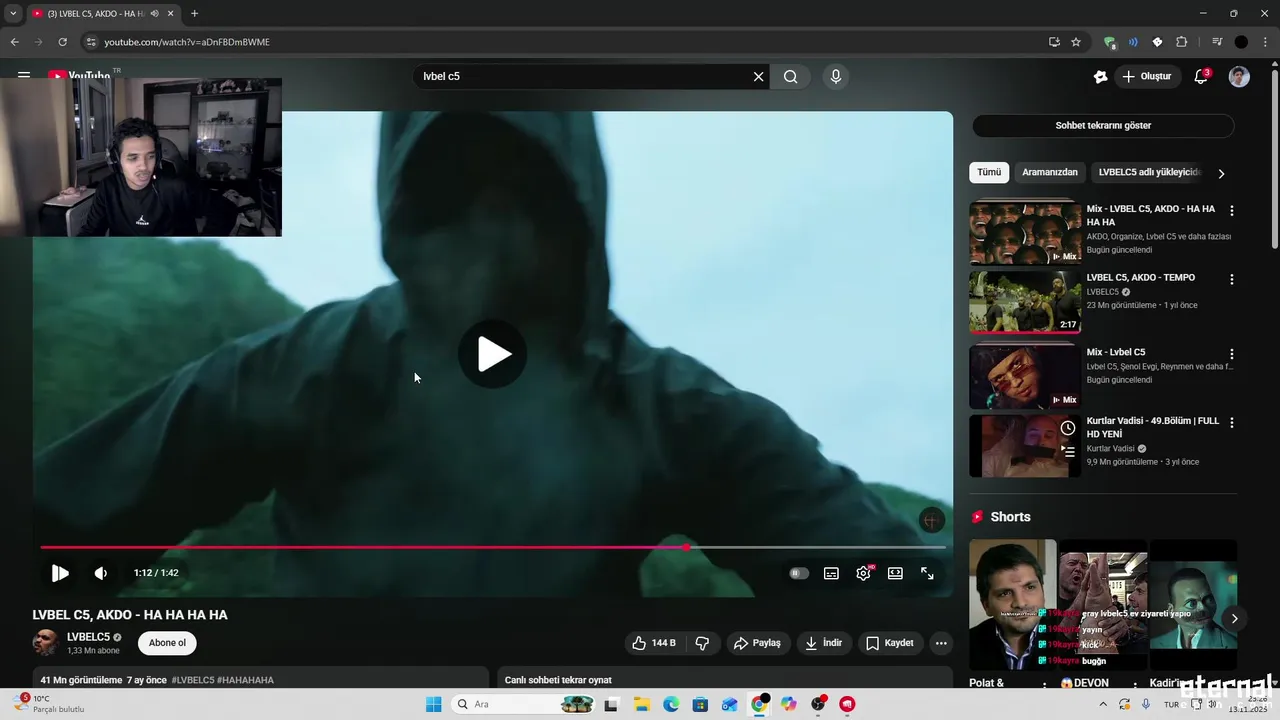The width and height of the screenshot is (1280, 720).
Task: Dislike the video with thumbs down
Action: coord(702,643)
